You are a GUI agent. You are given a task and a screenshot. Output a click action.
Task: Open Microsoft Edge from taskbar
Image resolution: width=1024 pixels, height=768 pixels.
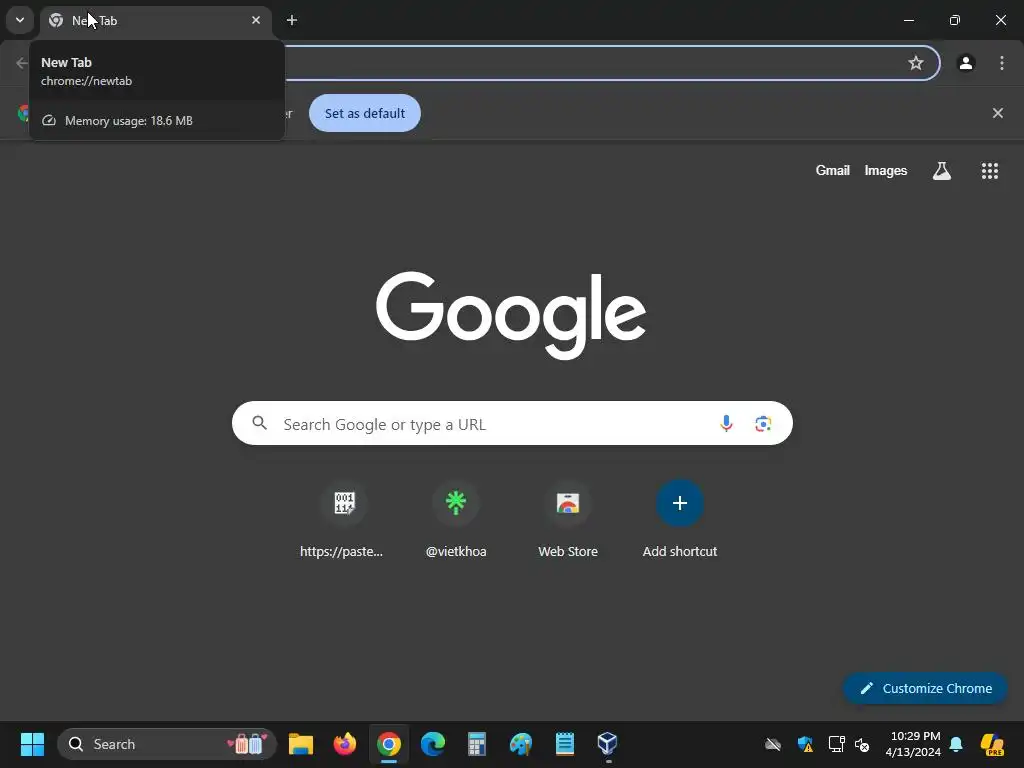[x=432, y=744]
